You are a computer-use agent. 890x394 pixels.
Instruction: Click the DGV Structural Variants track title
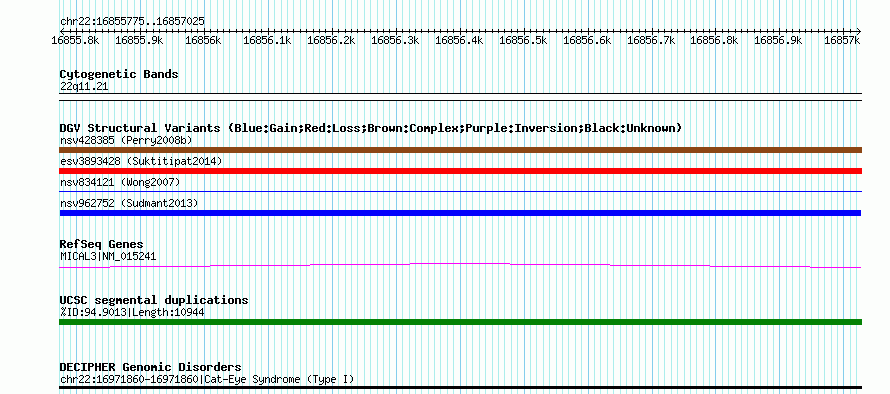(x=371, y=128)
